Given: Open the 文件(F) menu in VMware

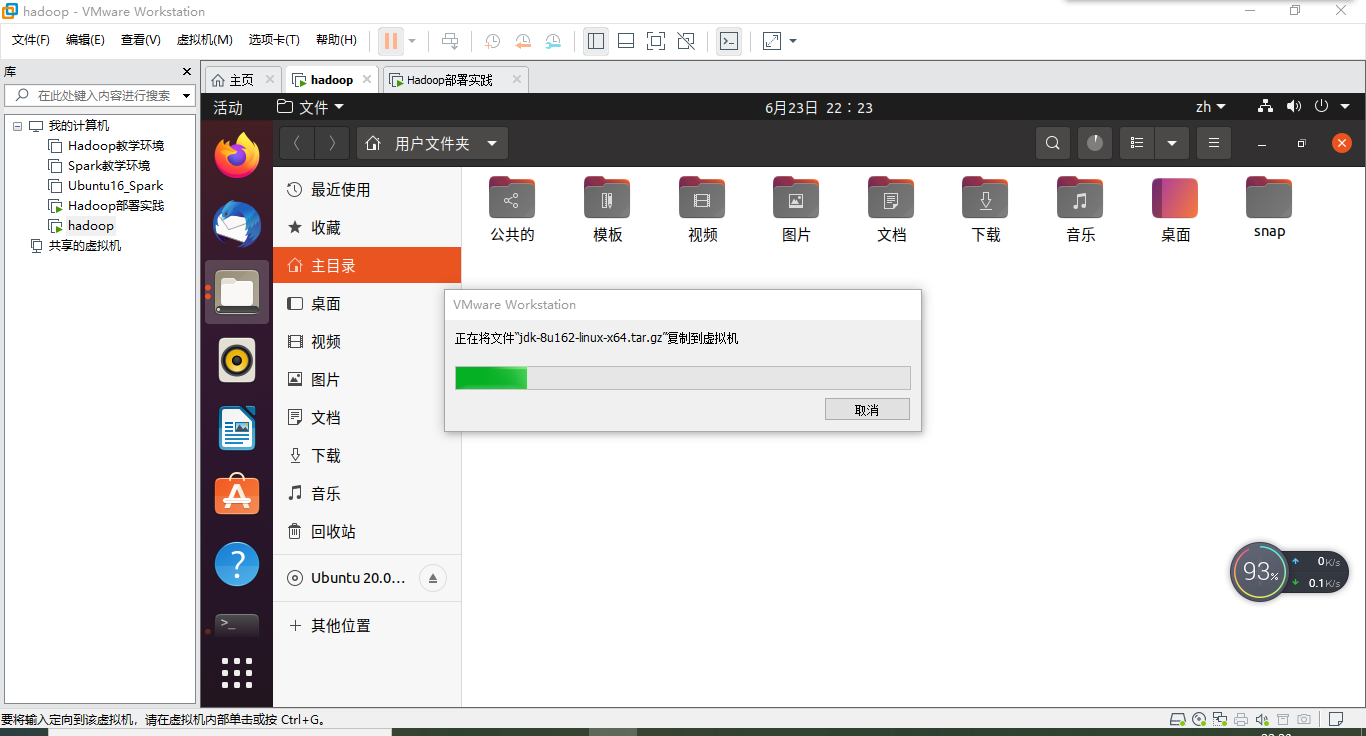Looking at the screenshot, I should click(x=31, y=40).
